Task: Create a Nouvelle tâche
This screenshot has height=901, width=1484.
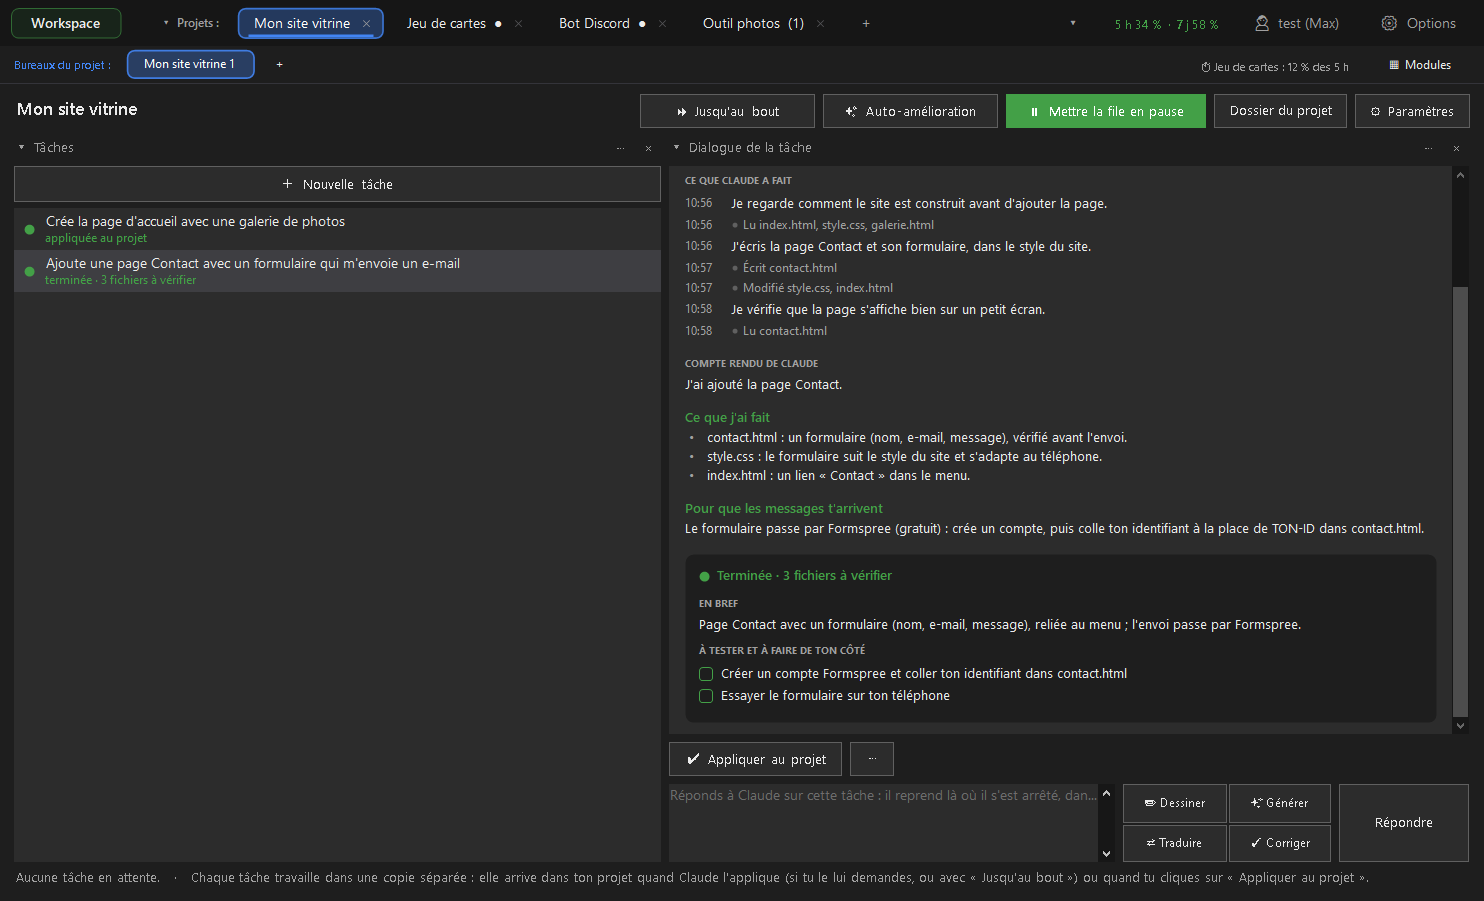Action: 337,184
